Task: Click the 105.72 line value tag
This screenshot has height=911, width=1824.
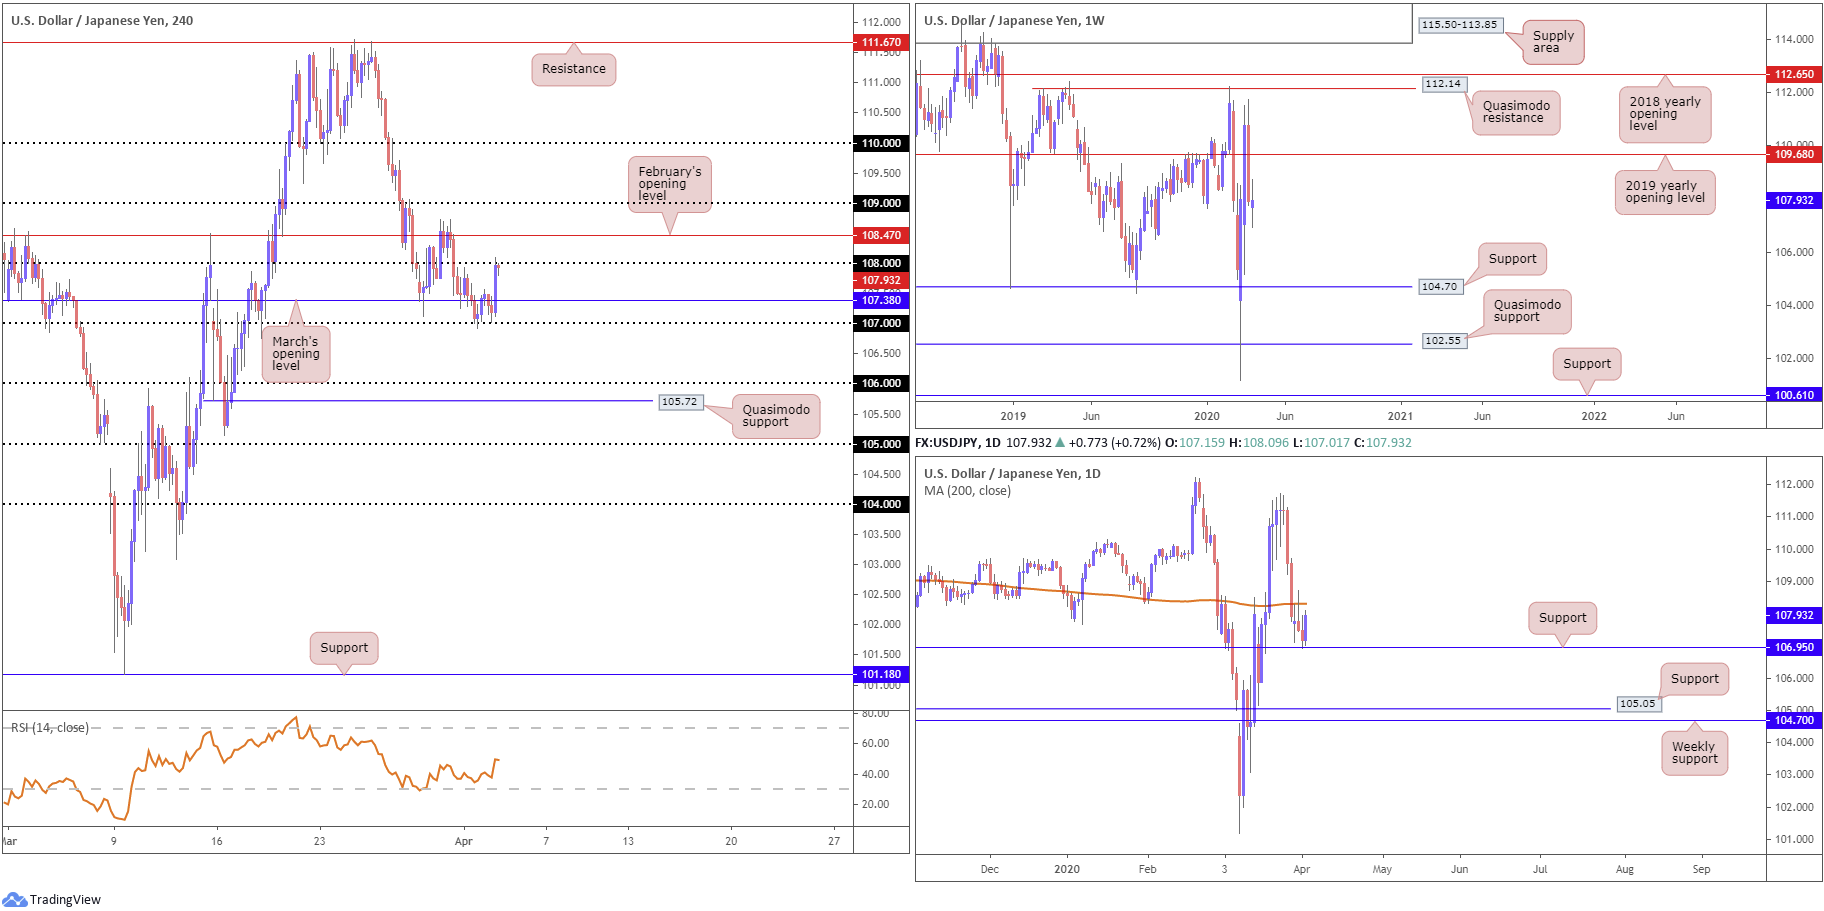Action: pos(680,402)
